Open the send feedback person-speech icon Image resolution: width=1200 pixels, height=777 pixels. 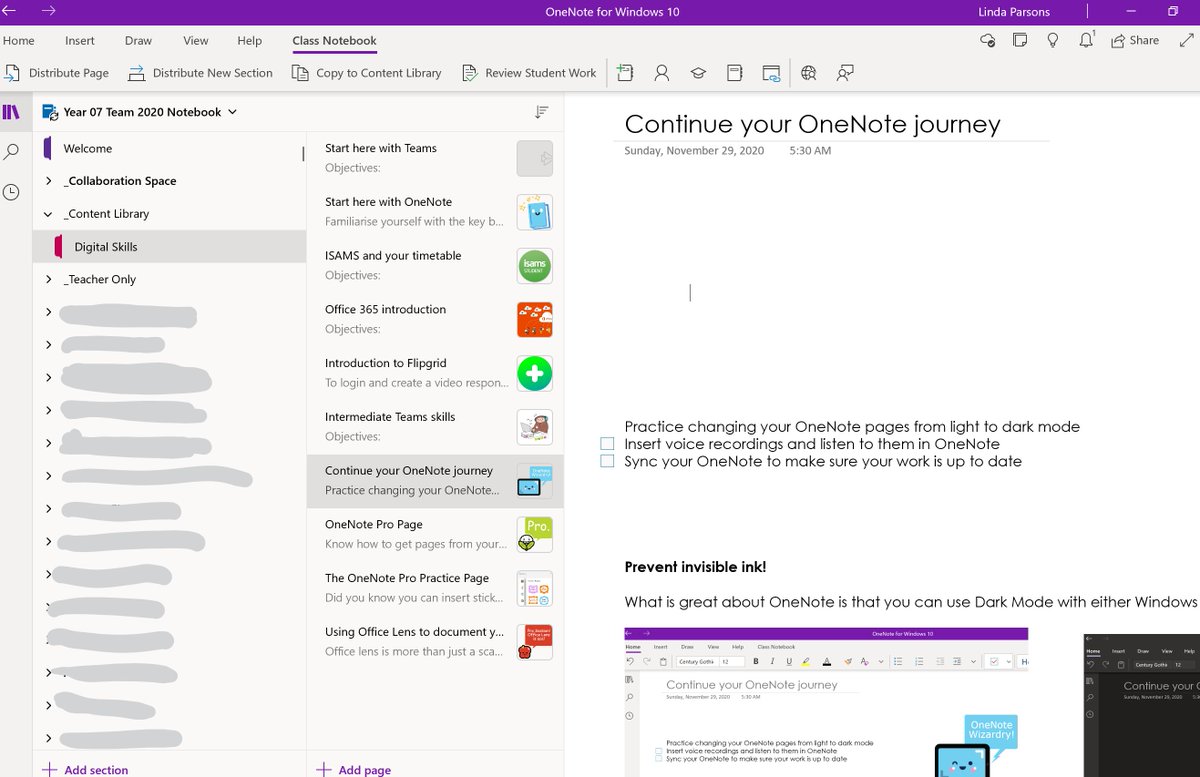click(846, 73)
